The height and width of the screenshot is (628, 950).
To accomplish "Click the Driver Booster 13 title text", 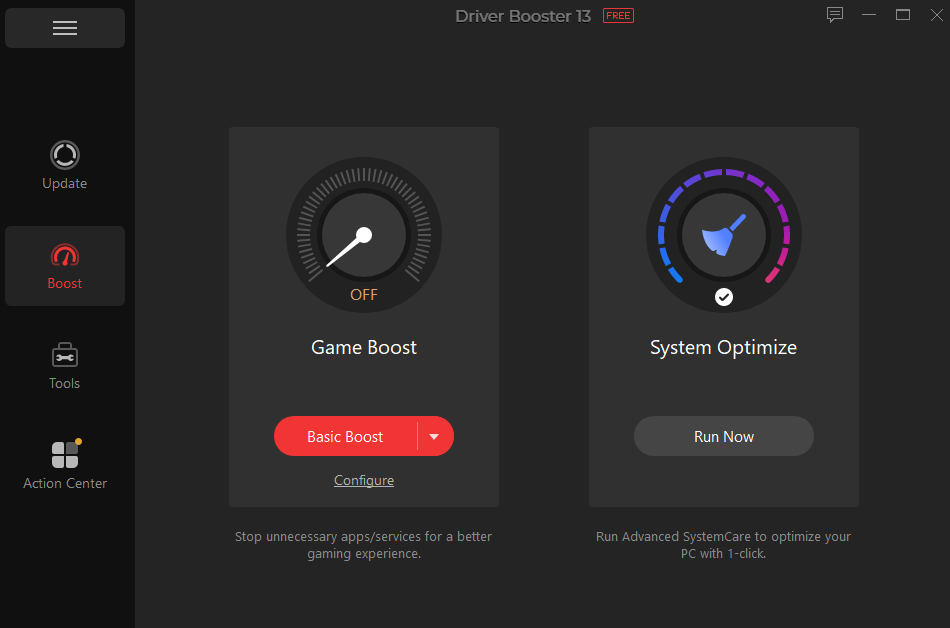I will click(x=523, y=15).
